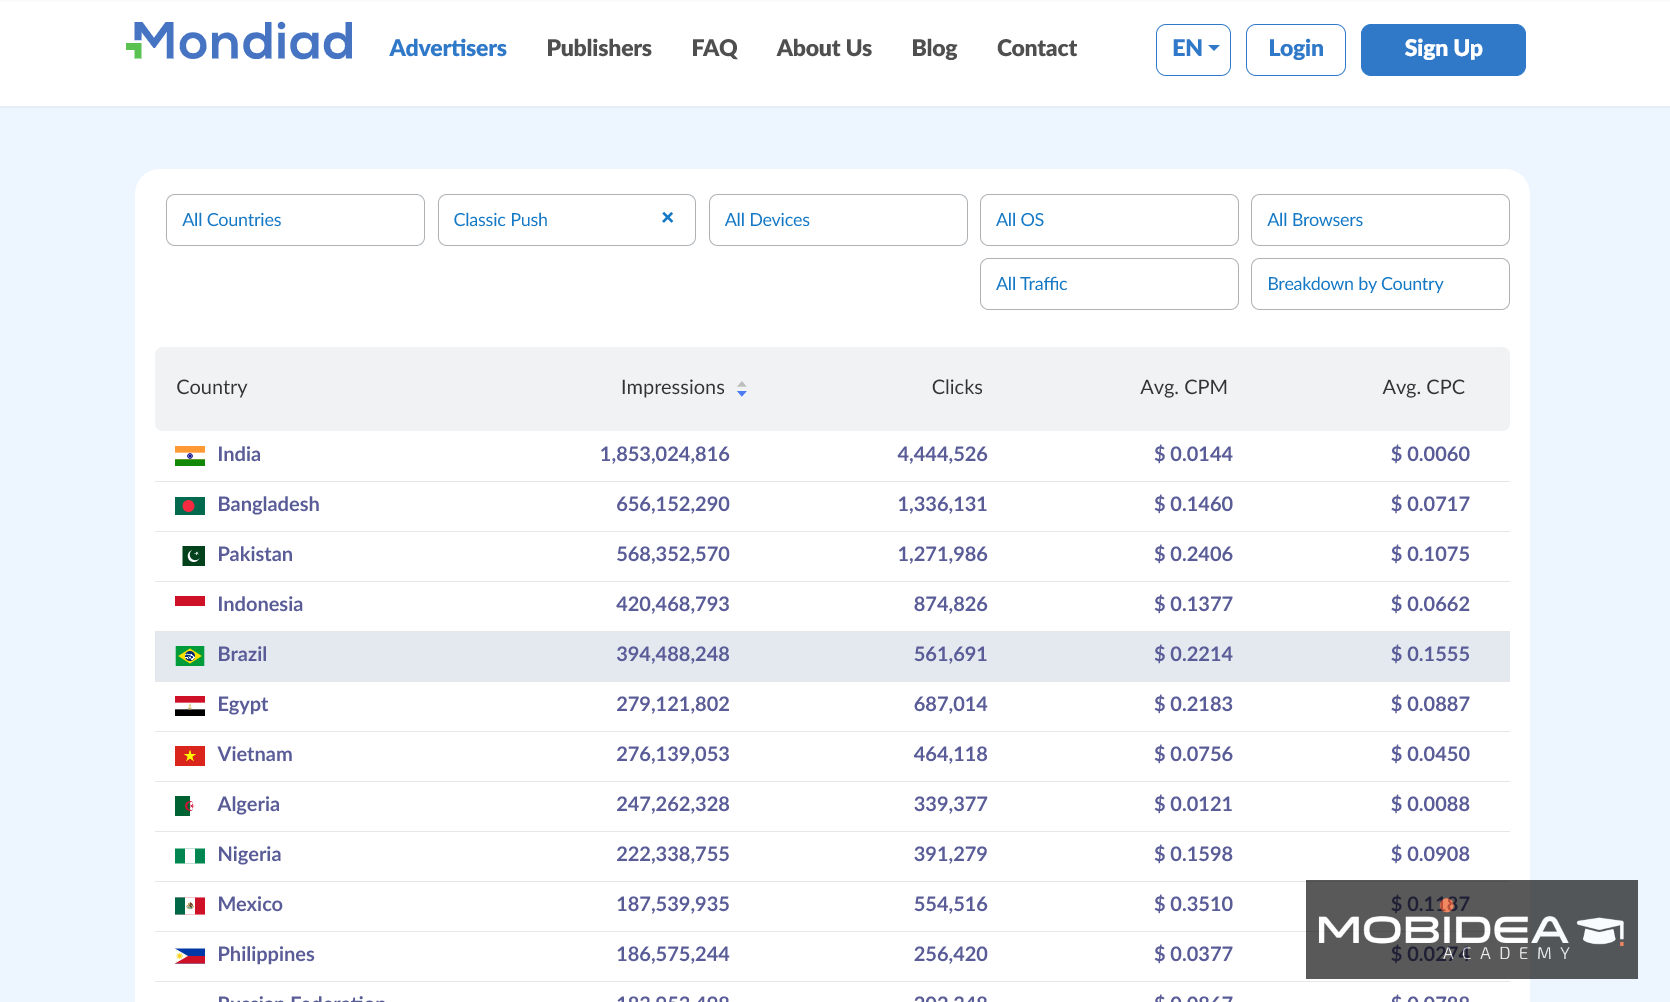Click the Pakistan flag icon

pyautogui.click(x=193, y=556)
